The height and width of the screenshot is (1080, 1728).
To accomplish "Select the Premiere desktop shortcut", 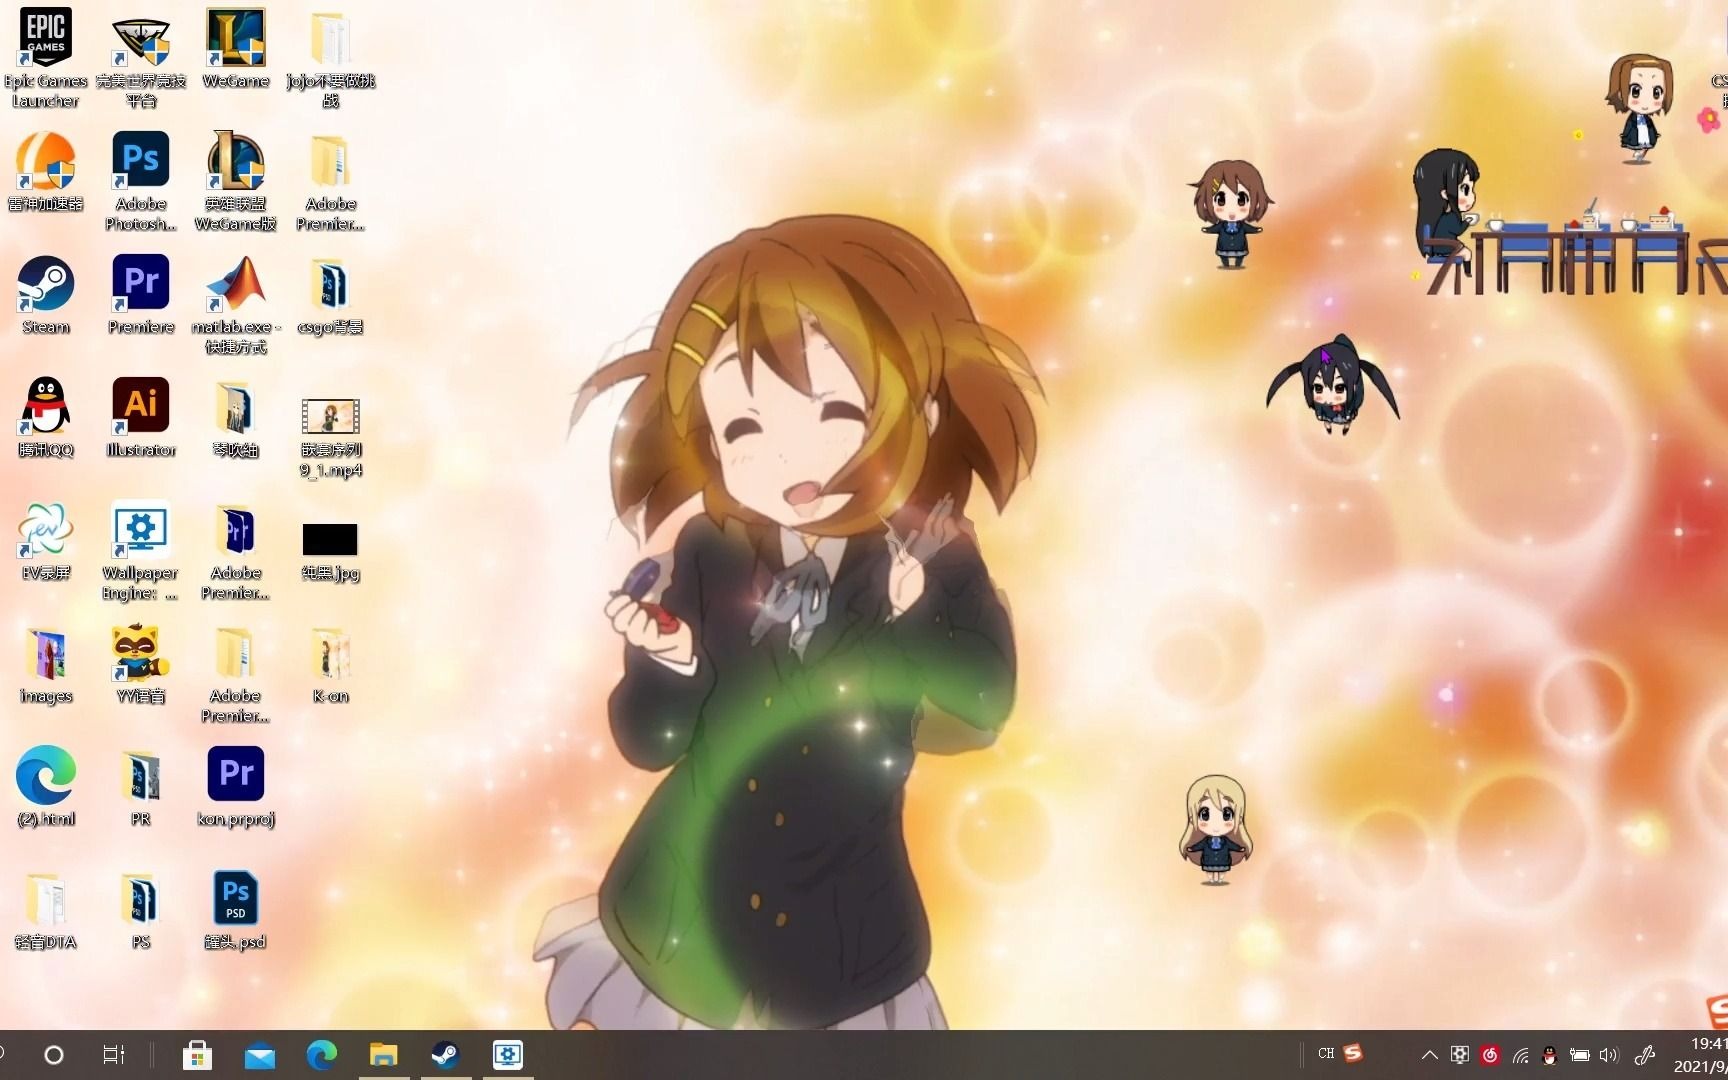I will [x=141, y=295].
